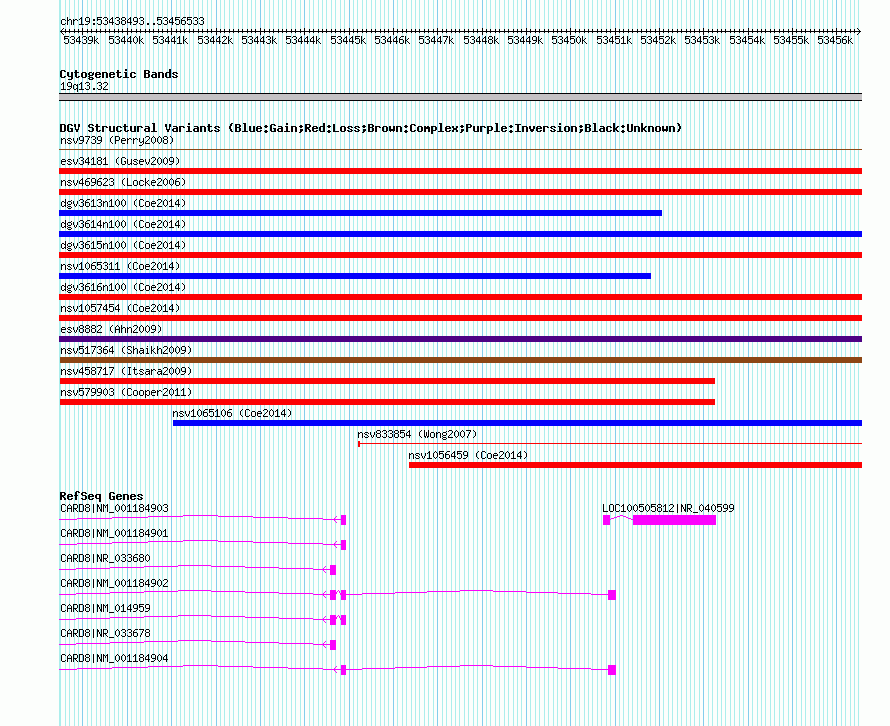Select the nsv1056459 (Coe2014) red bar

635,465
